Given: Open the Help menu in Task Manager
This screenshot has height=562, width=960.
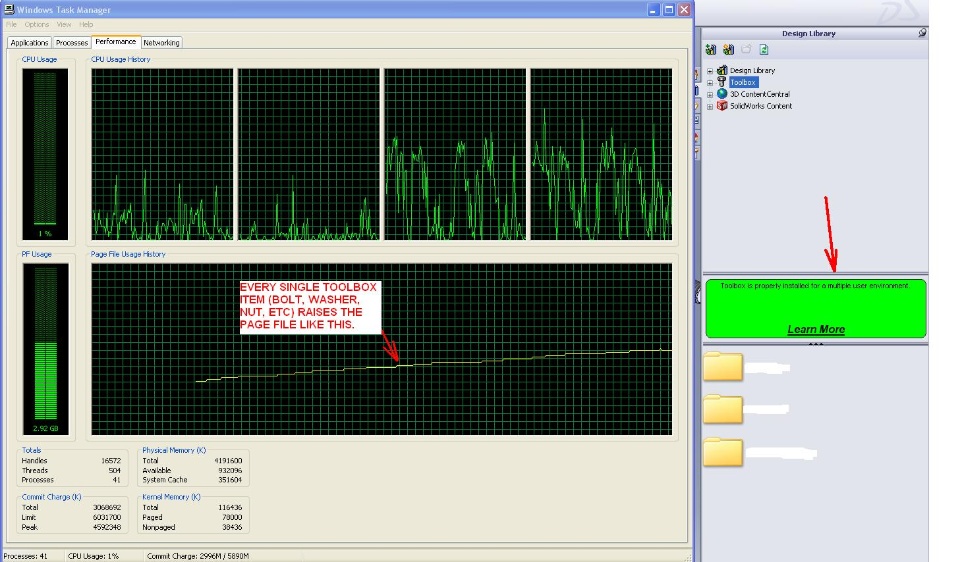Looking at the screenshot, I should (86, 24).
